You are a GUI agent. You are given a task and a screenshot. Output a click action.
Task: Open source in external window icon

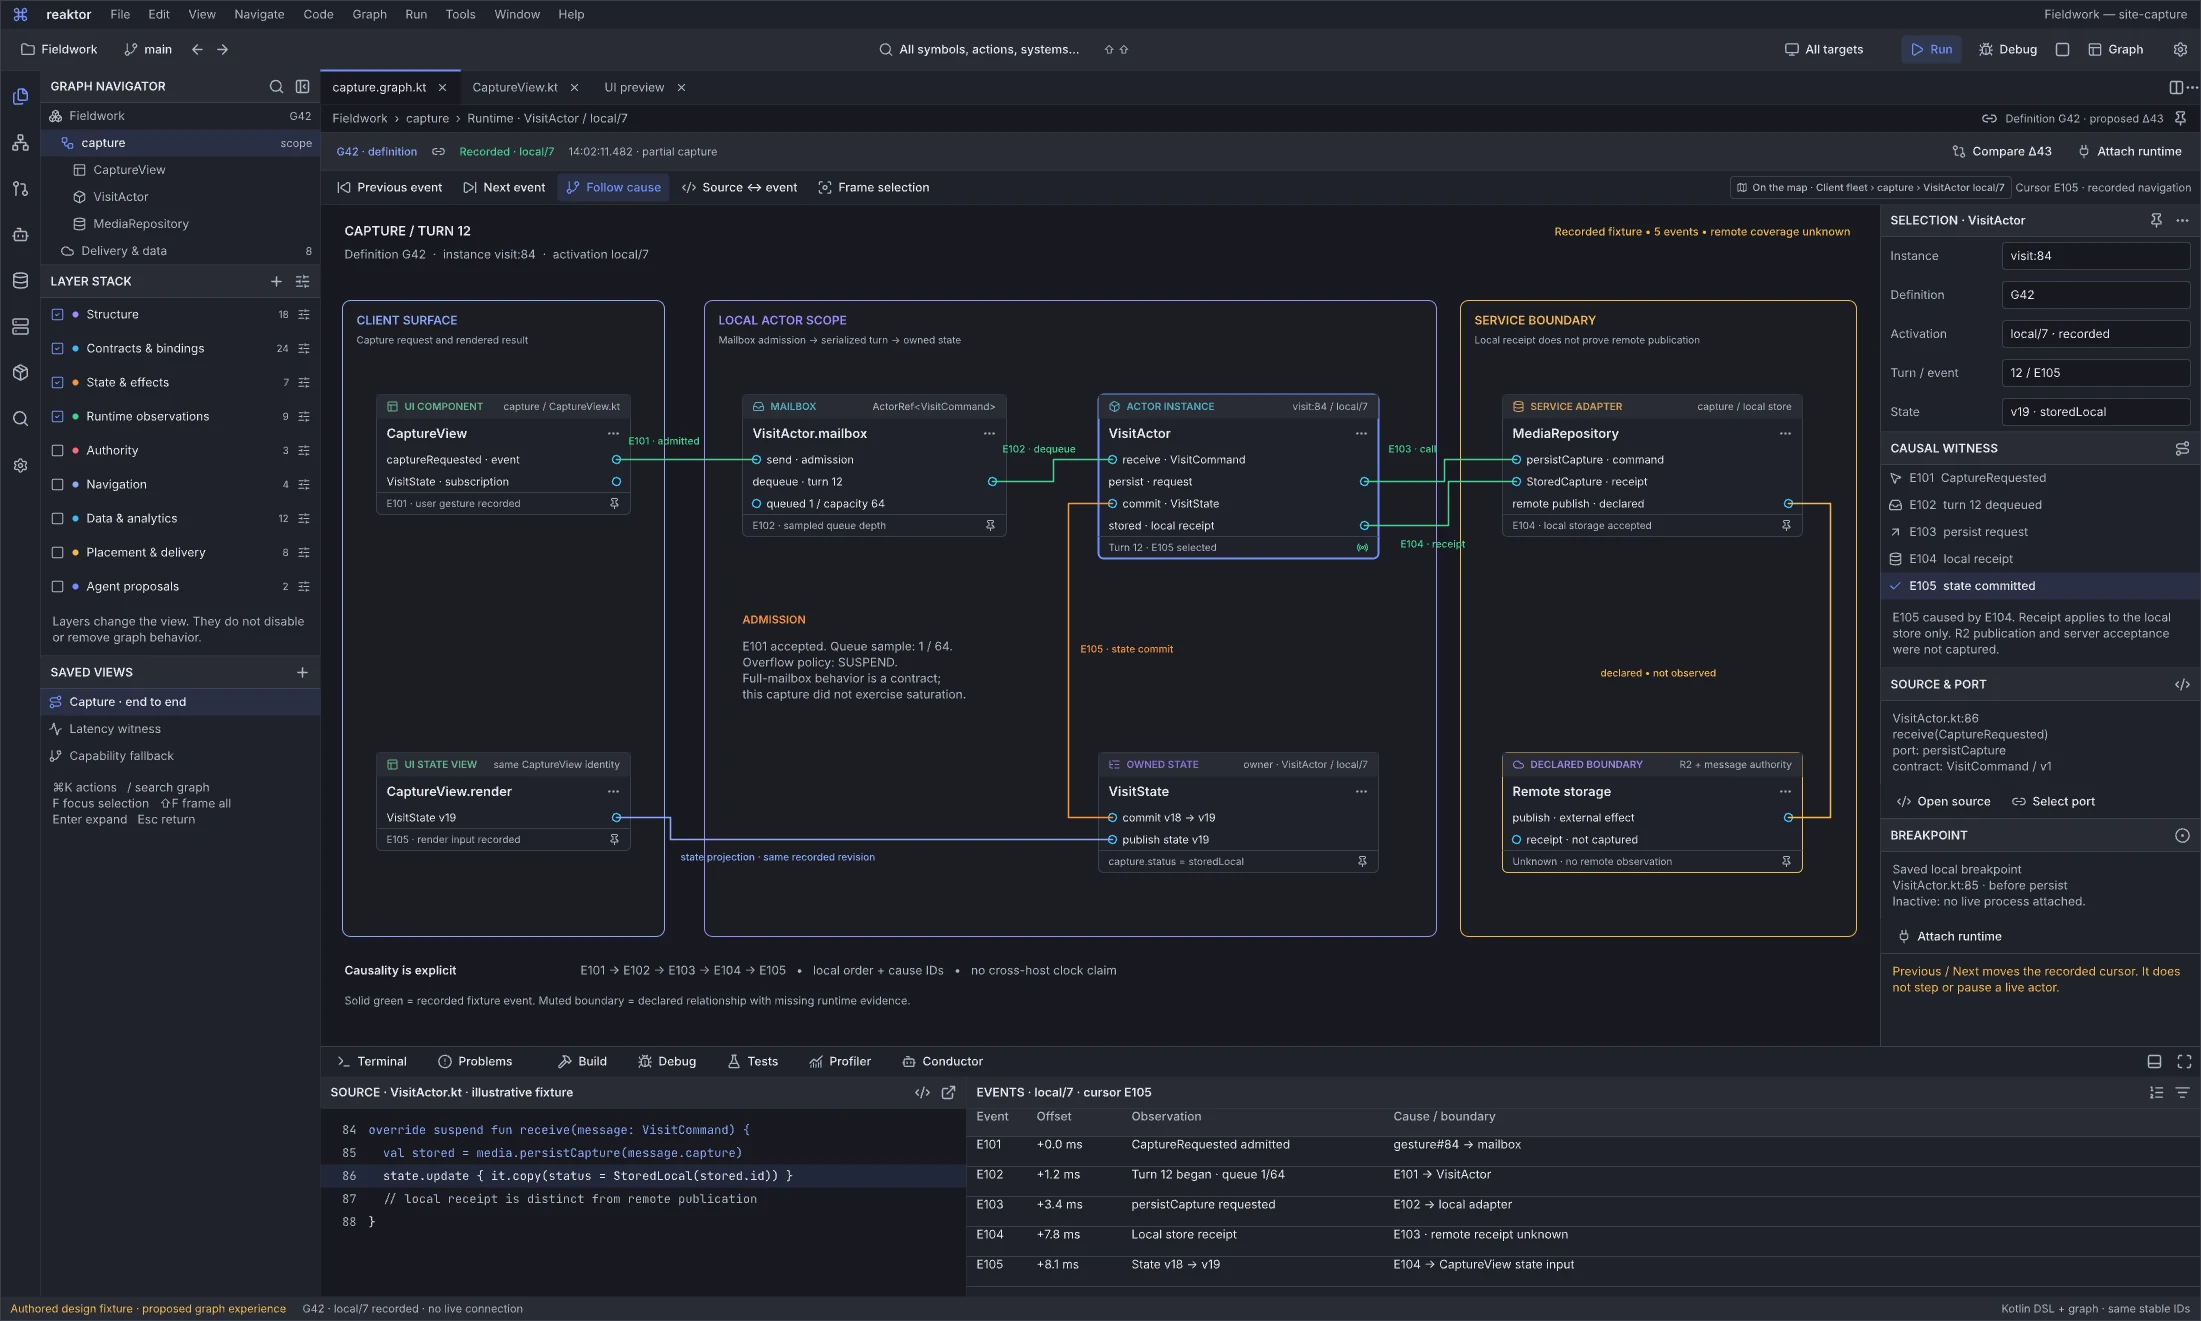click(948, 1092)
